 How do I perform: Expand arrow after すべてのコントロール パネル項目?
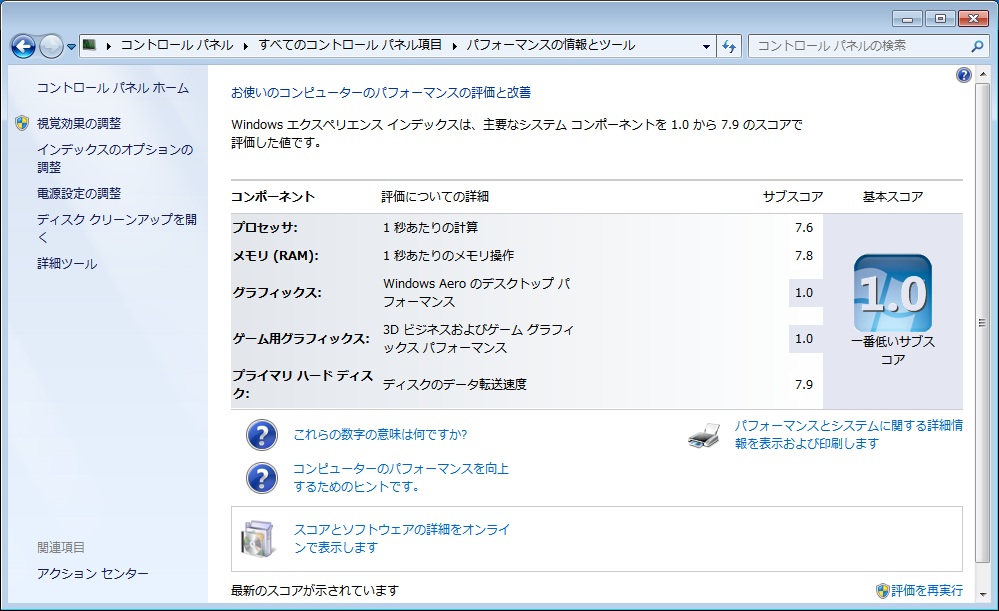pyautogui.click(x=454, y=46)
